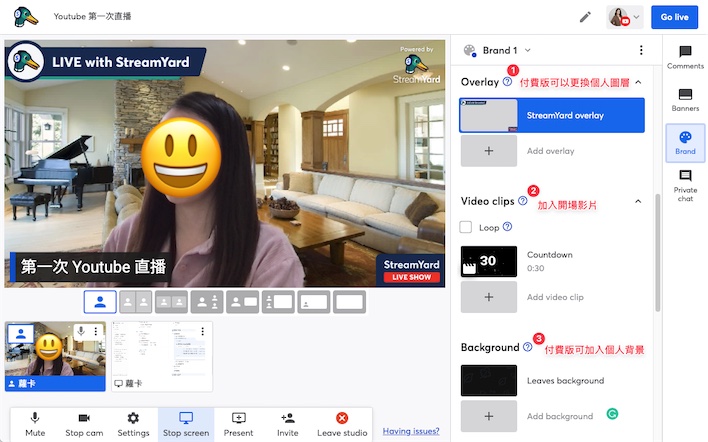Click the Add background plus button

(x=489, y=416)
